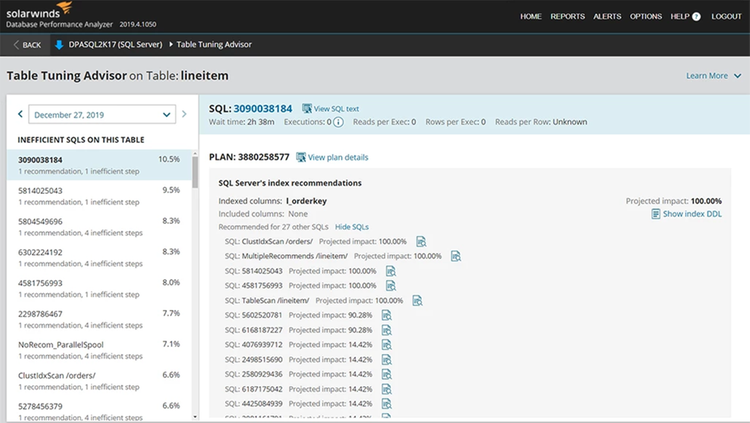The image size is (750, 423).
Task: Go to next day with right chevron
Action: tap(184, 114)
